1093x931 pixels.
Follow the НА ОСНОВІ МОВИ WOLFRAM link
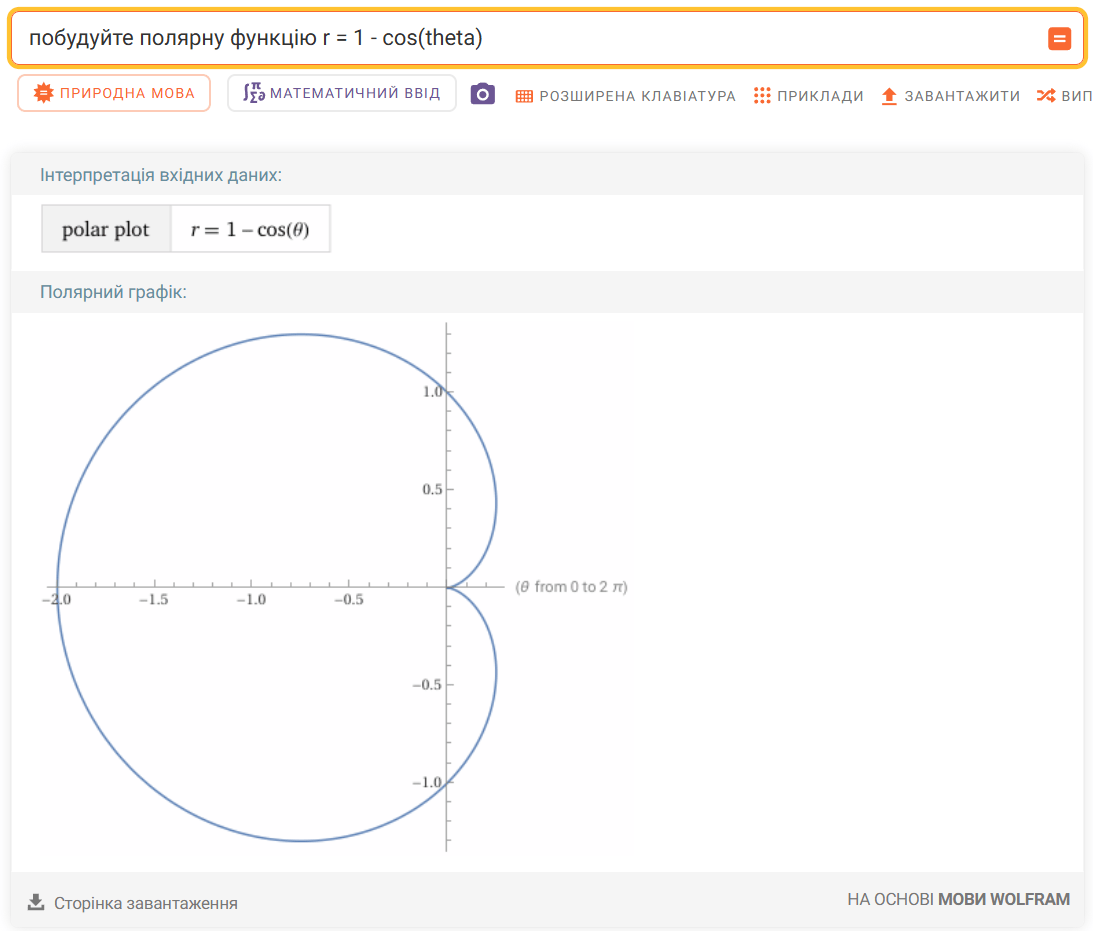point(958,899)
